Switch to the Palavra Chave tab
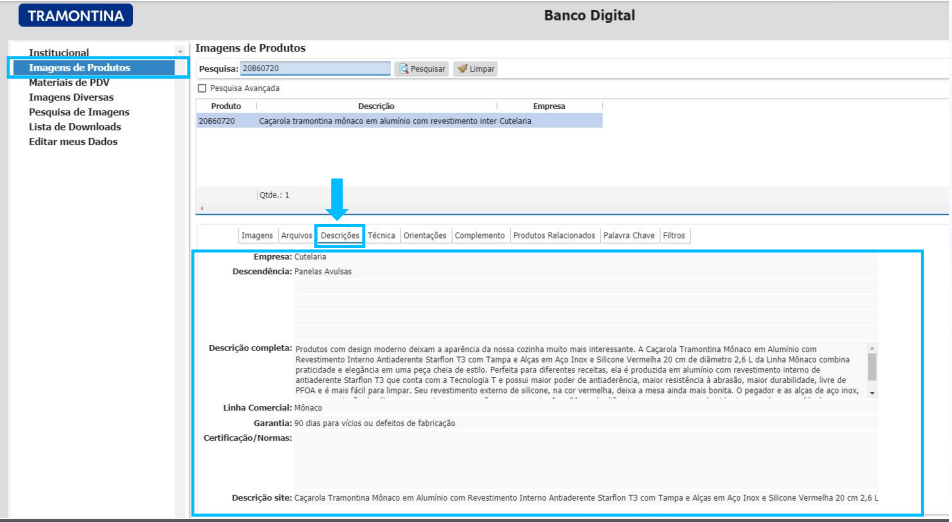The height and width of the screenshot is (522, 952). pyautogui.click(x=629, y=236)
